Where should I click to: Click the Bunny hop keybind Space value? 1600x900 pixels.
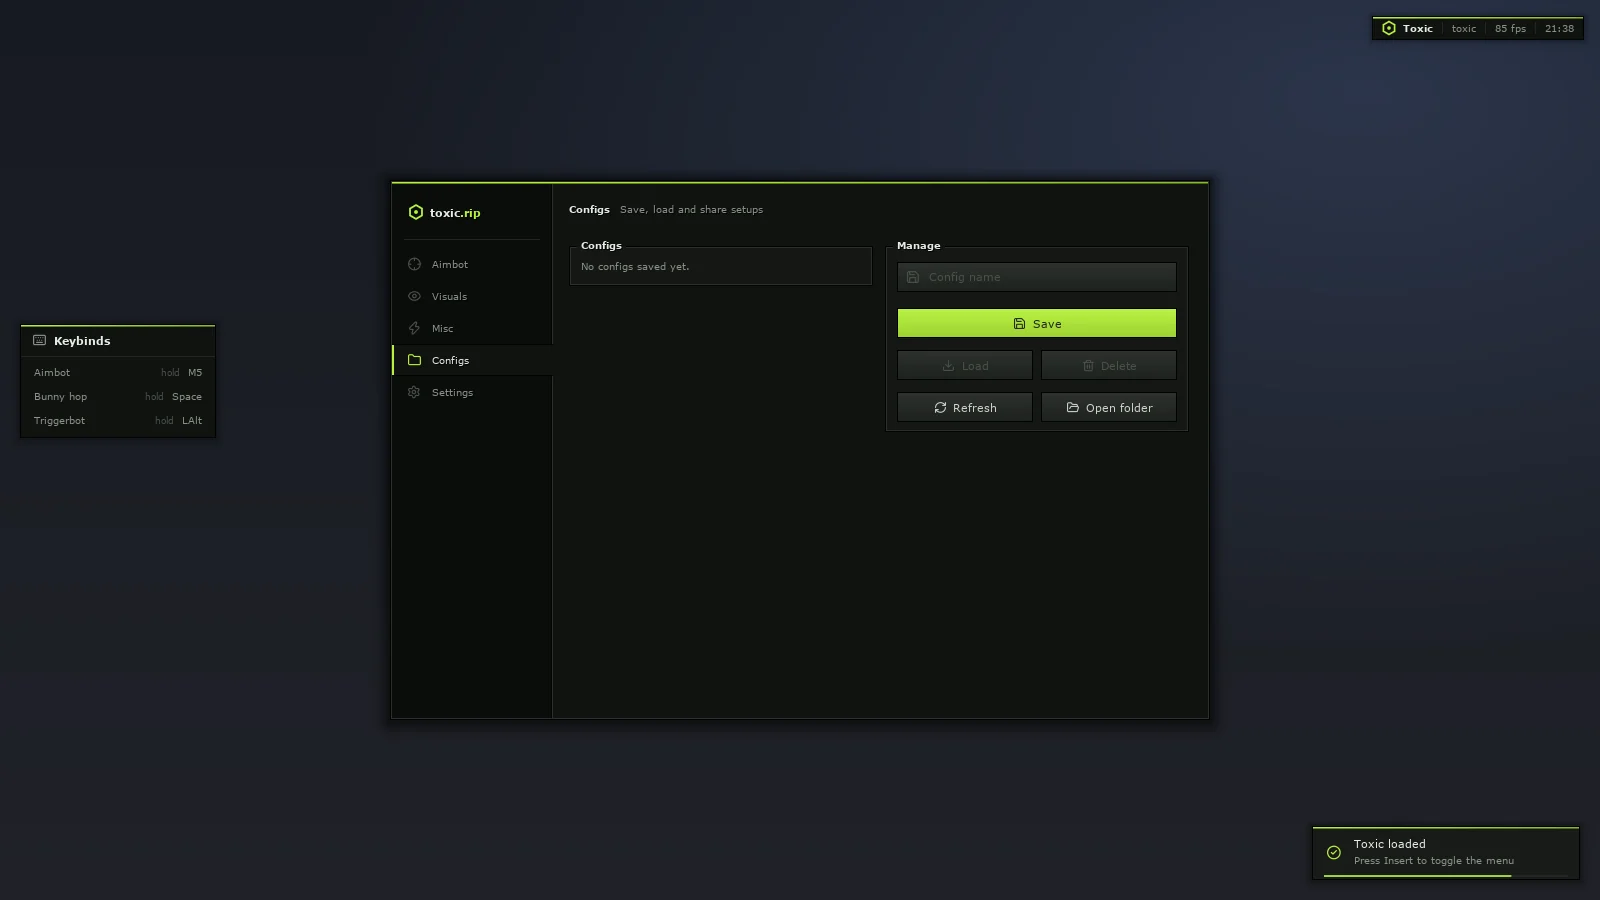click(187, 396)
